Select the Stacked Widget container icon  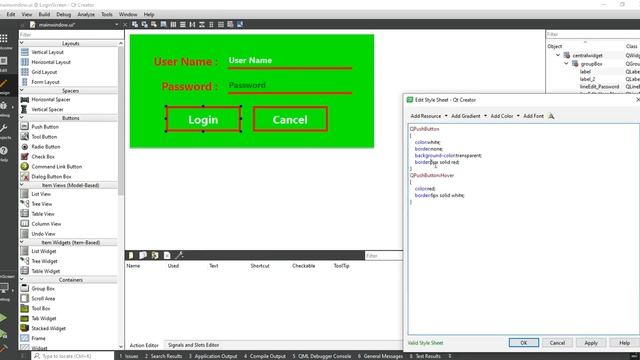(x=24, y=328)
